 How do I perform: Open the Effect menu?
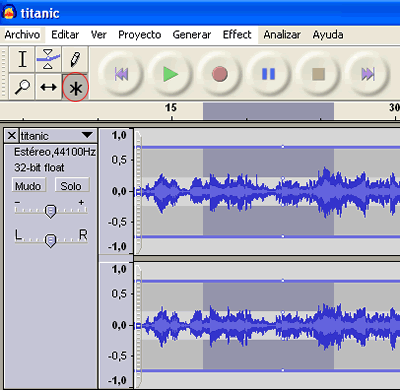tap(237, 34)
